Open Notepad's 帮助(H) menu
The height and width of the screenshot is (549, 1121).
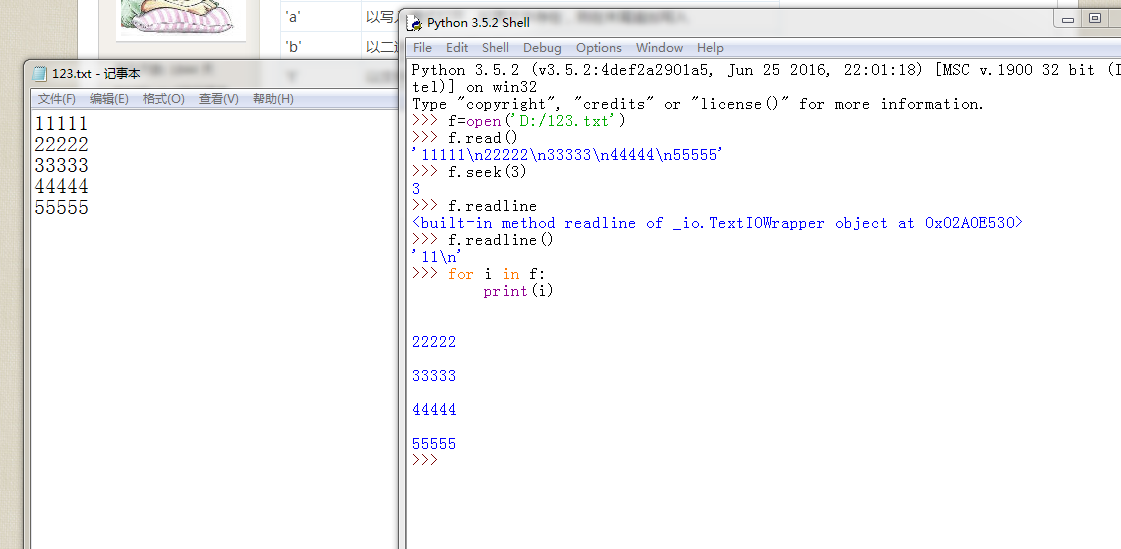click(x=273, y=99)
